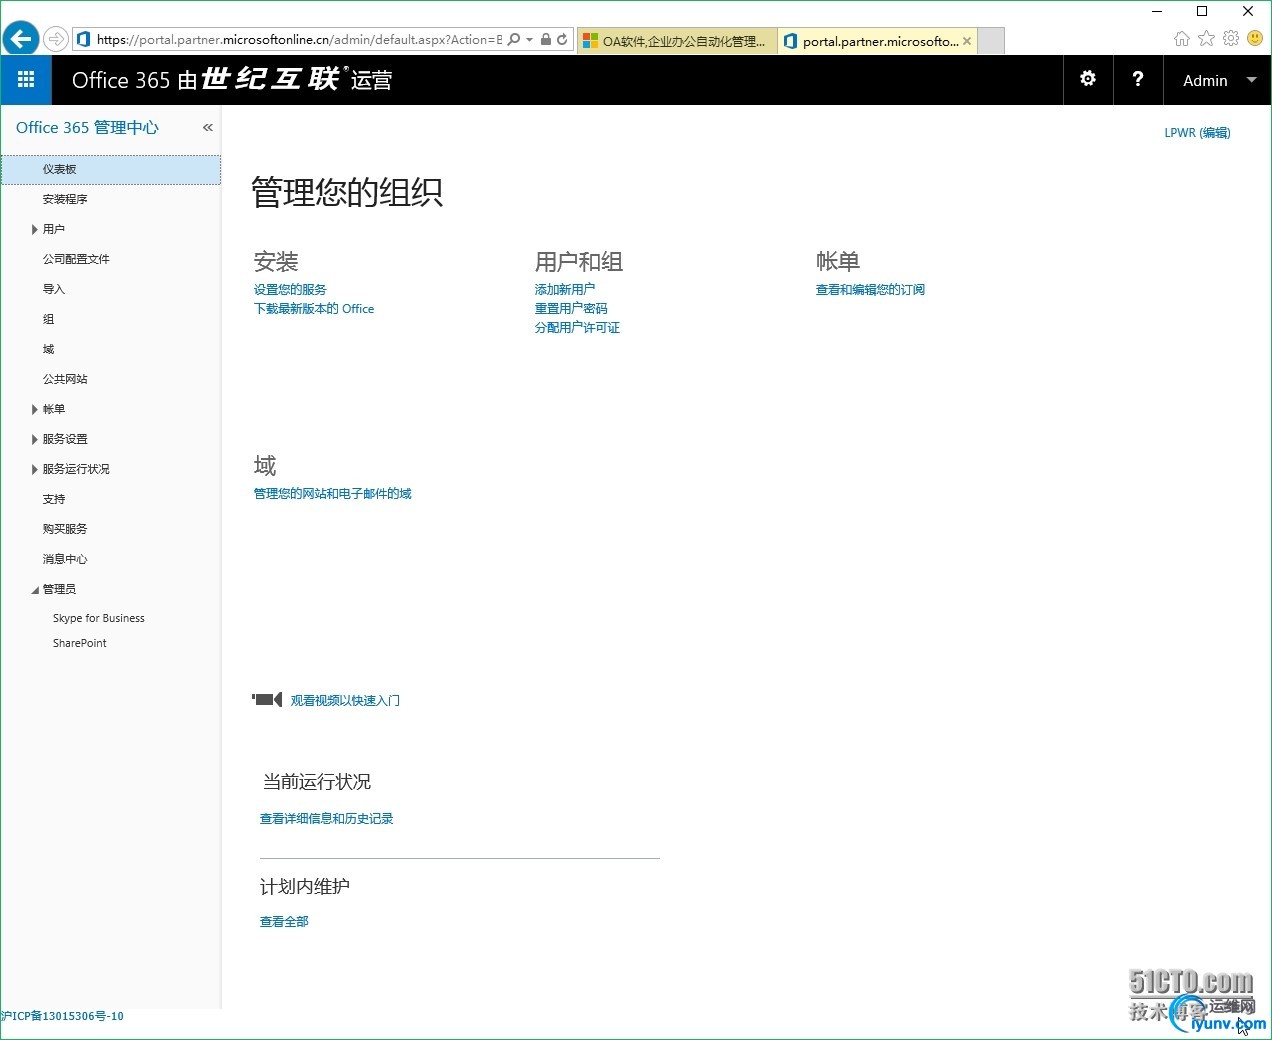Click 设置您的服务 link
This screenshot has height=1040, width=1272.
(x=290, y=289)
